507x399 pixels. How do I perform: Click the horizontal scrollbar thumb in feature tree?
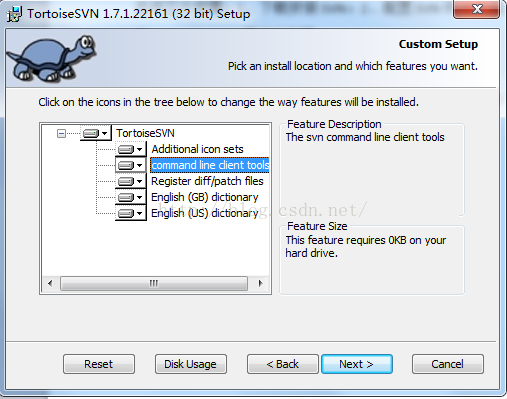pyautogui.click(x=154, y=284)
